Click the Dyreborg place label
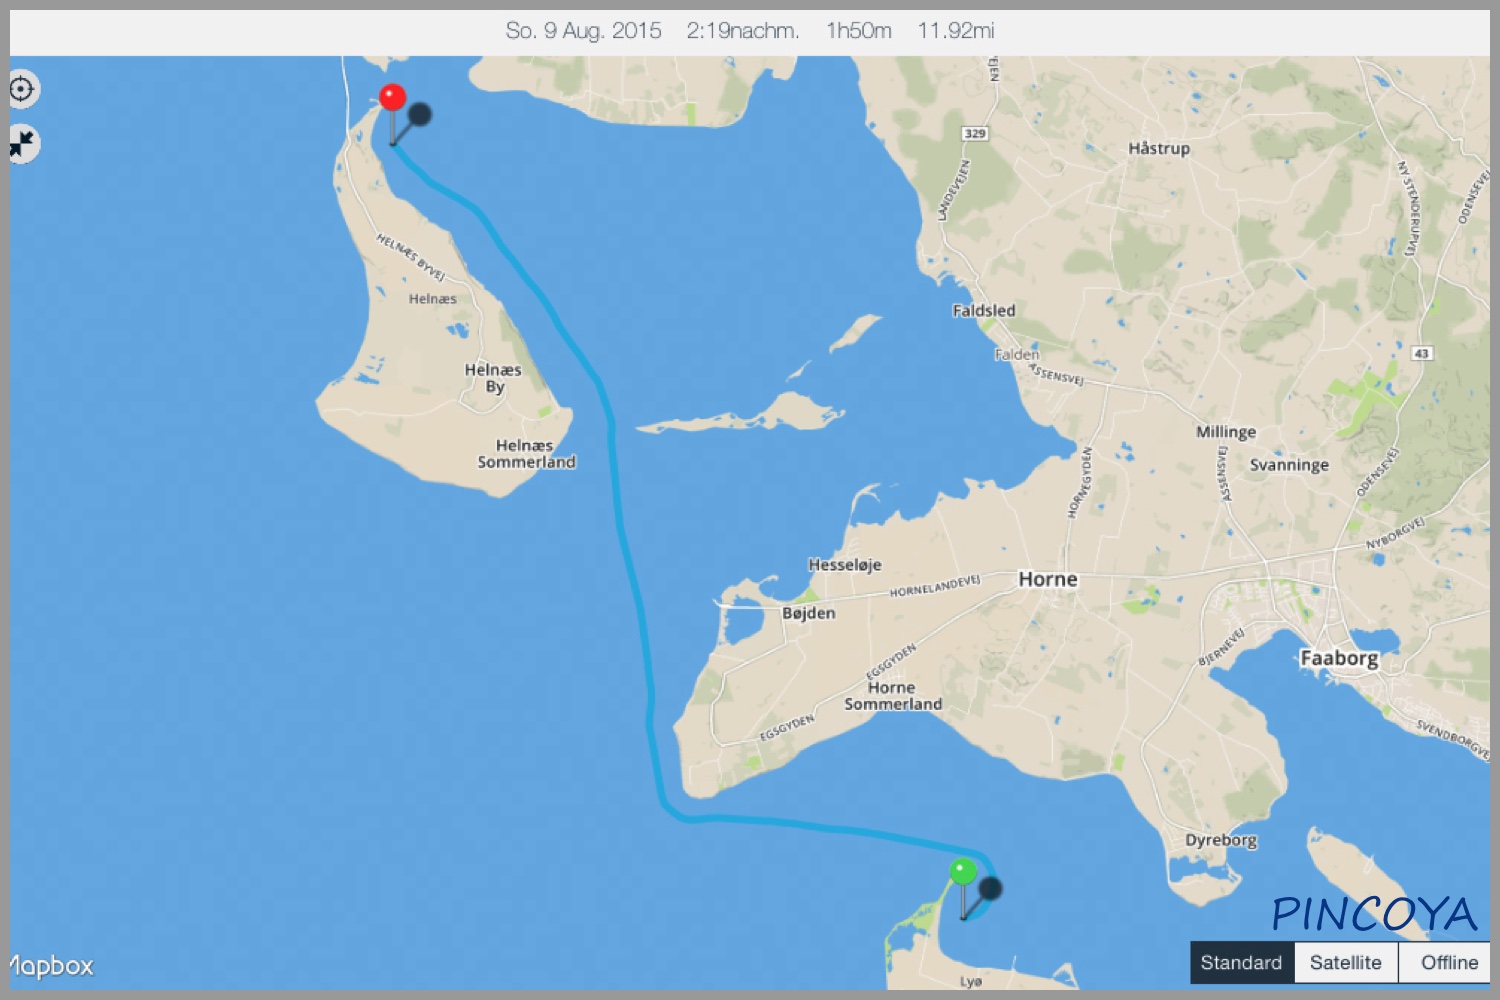The image size is (1500, 1000). click(x=1221, y=840)
